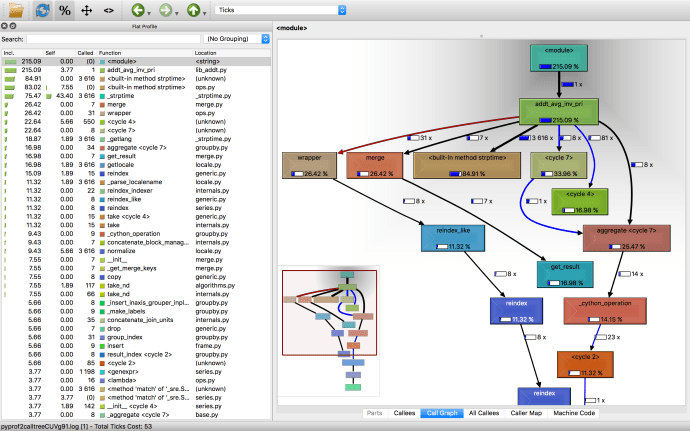Close the Flat Profile panel
This screenshot has width=690, height=431.
tap(5, 27)
